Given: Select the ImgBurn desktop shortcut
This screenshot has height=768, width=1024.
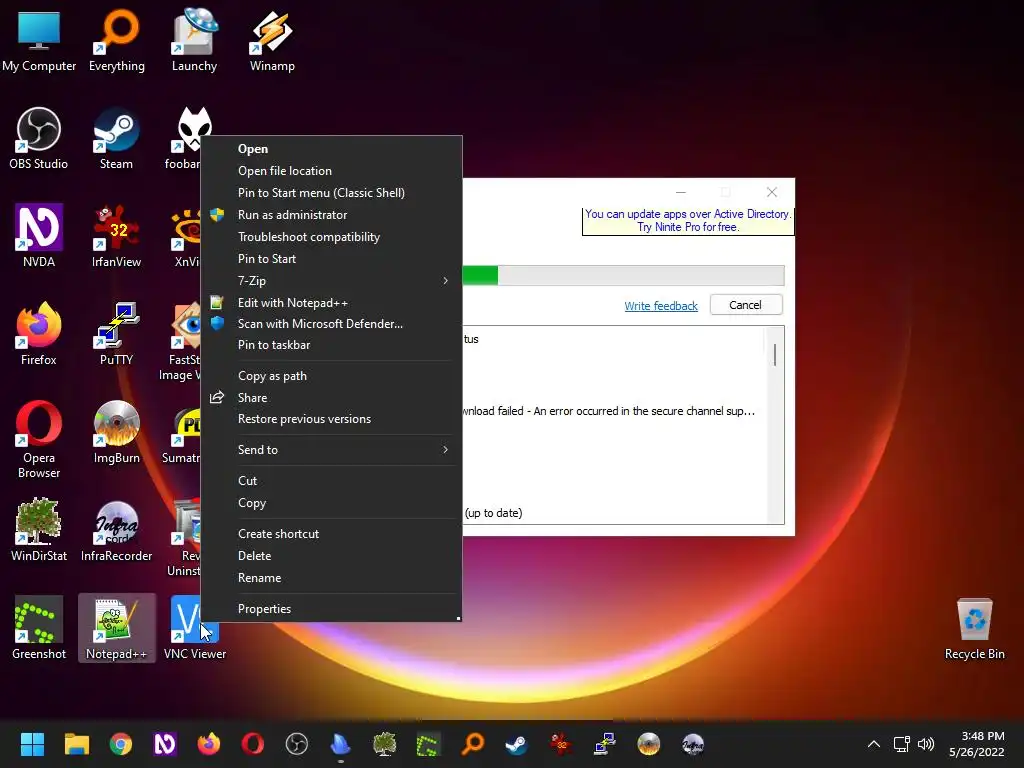Looking at the screenshot, I should point(116,432).
